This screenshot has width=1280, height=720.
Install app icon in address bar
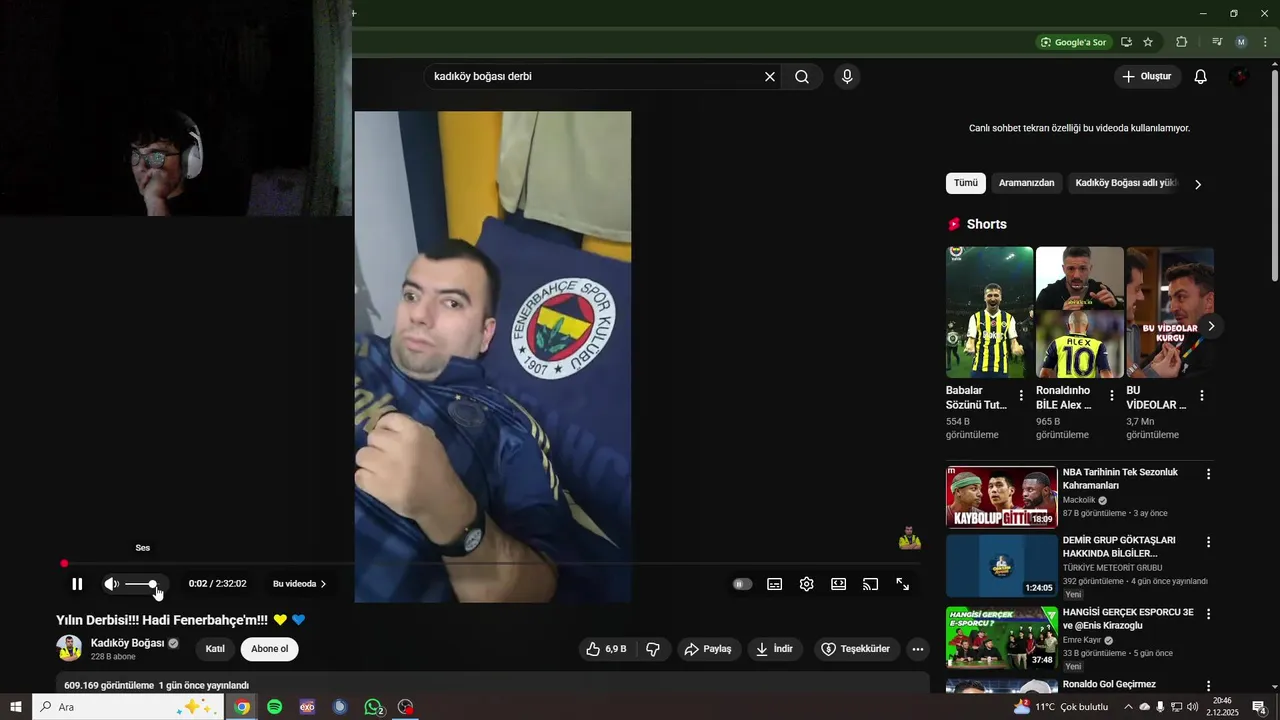pos(1126,42)
